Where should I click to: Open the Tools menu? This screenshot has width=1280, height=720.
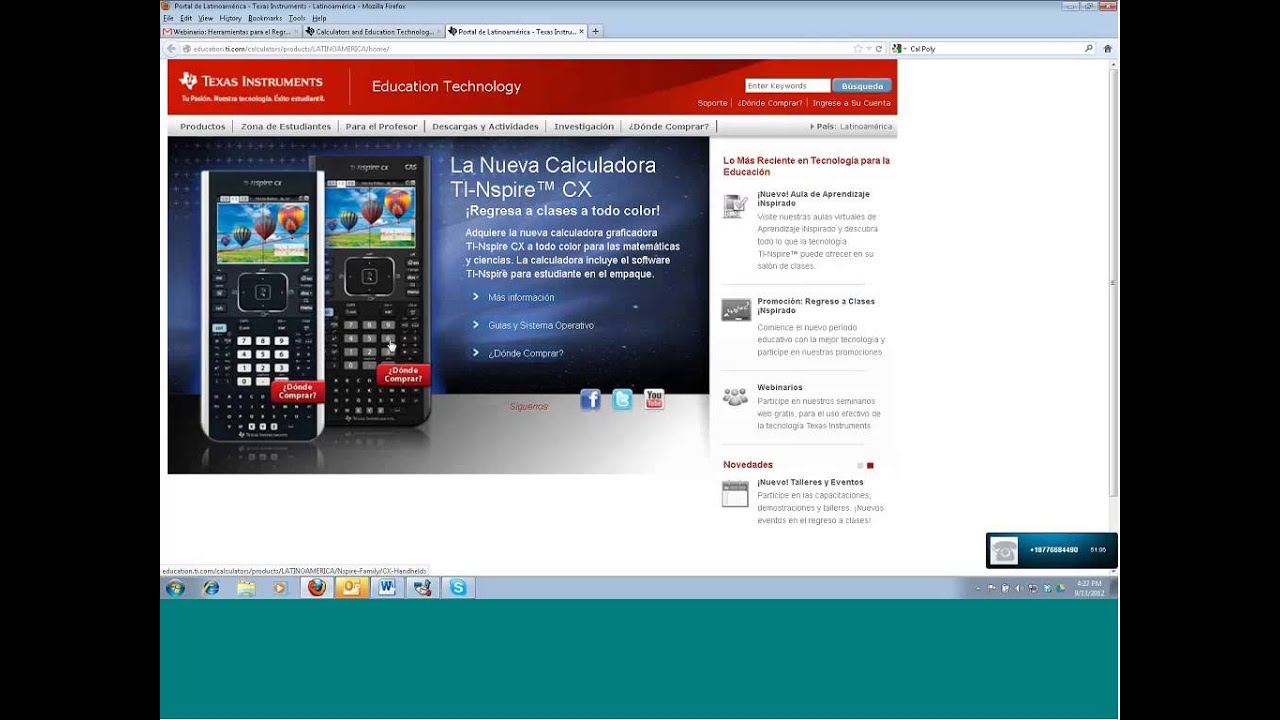[297, 18]
